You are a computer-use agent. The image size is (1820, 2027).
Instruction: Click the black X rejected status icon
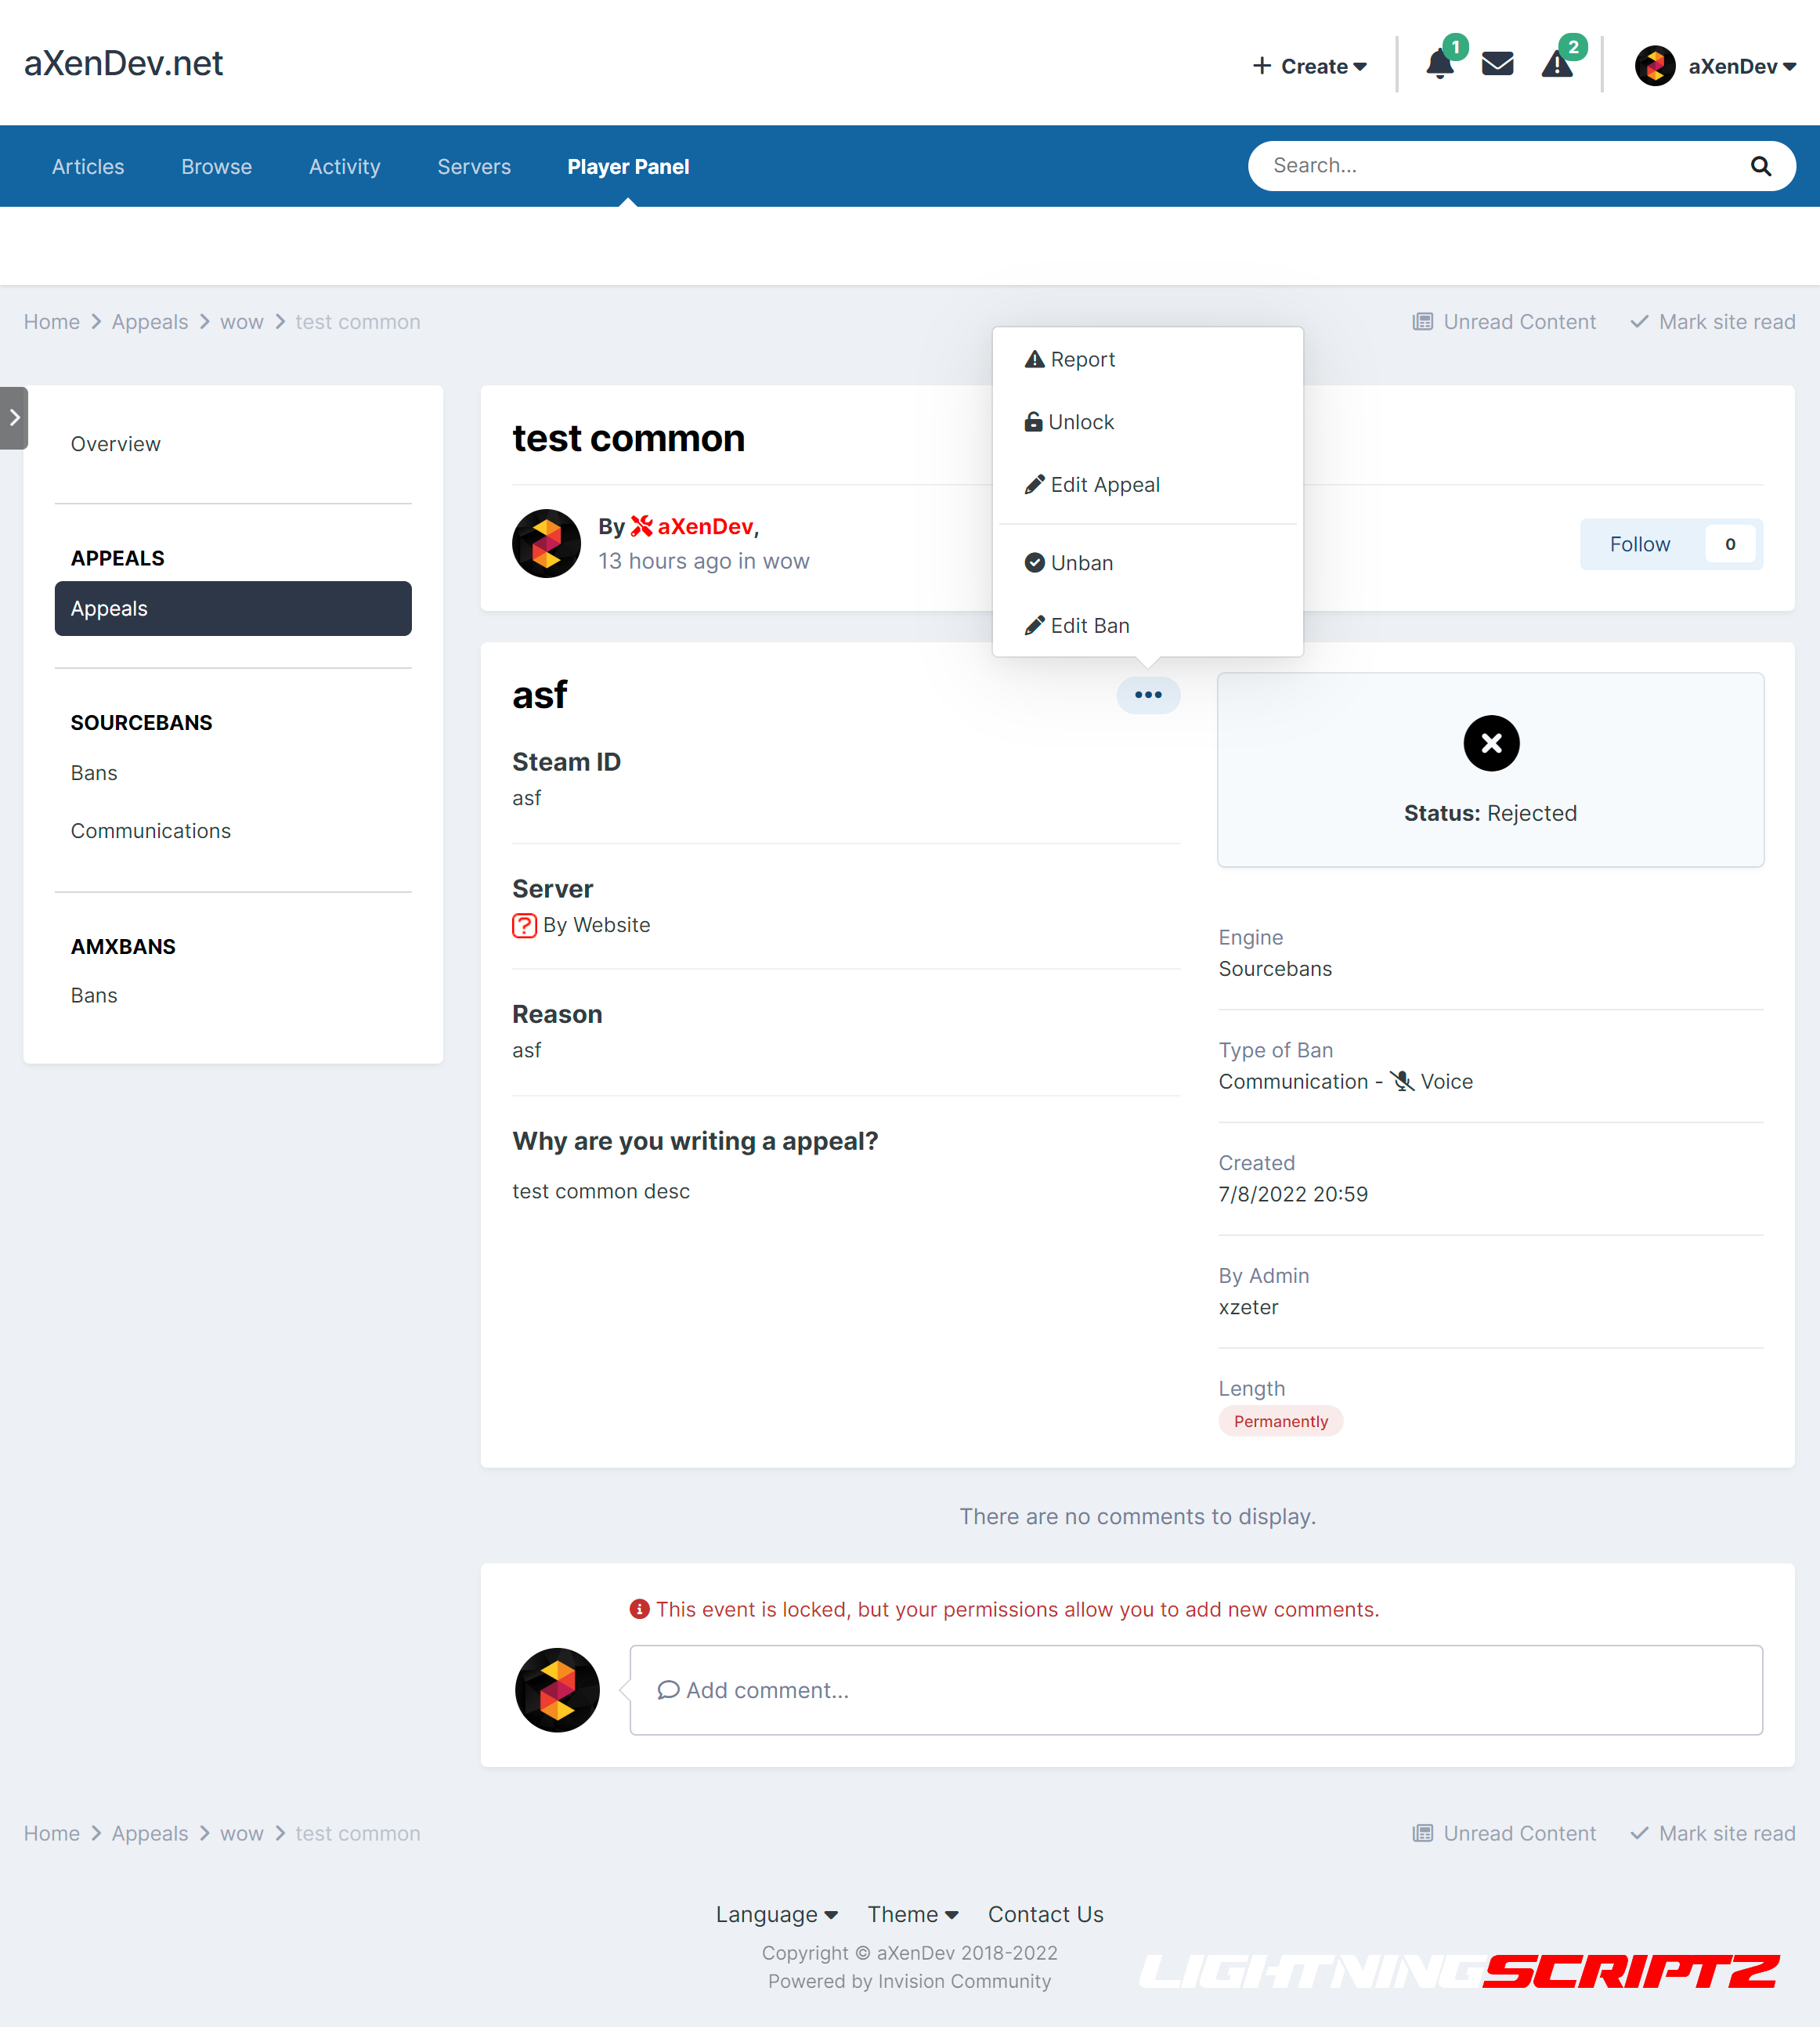[1490, 743]
